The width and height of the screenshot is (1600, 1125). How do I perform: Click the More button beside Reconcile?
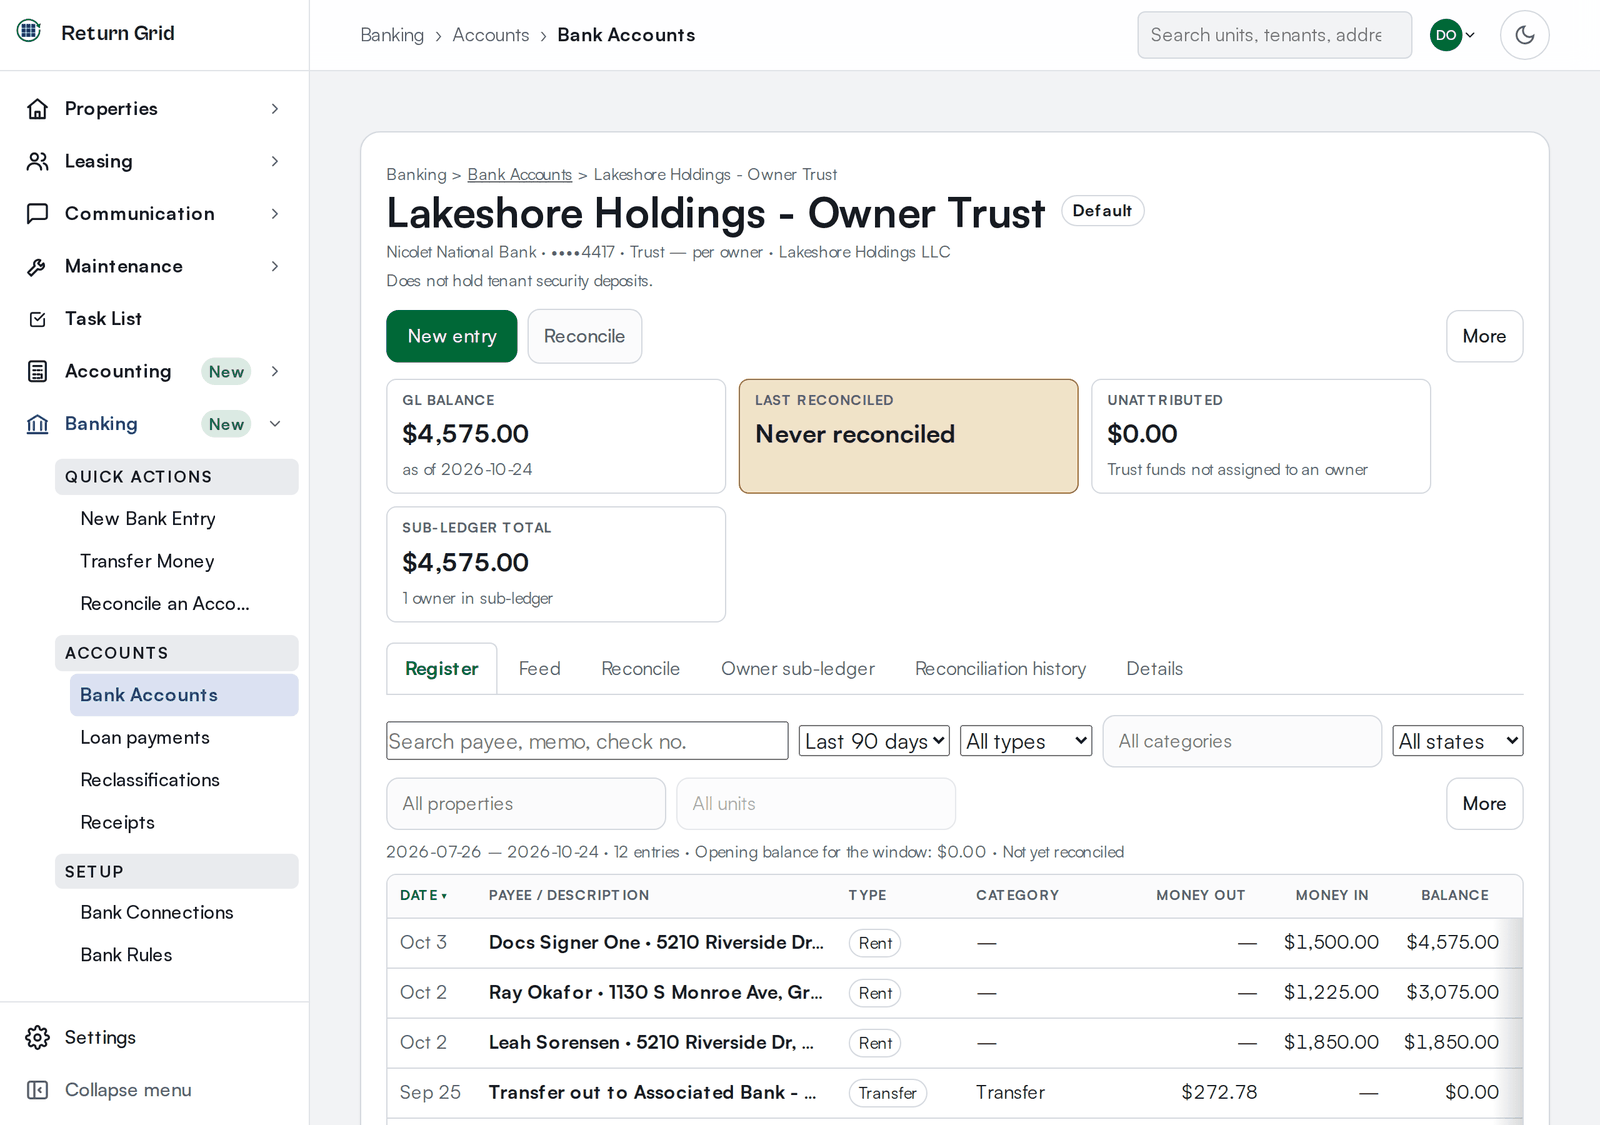point(1484,336)
